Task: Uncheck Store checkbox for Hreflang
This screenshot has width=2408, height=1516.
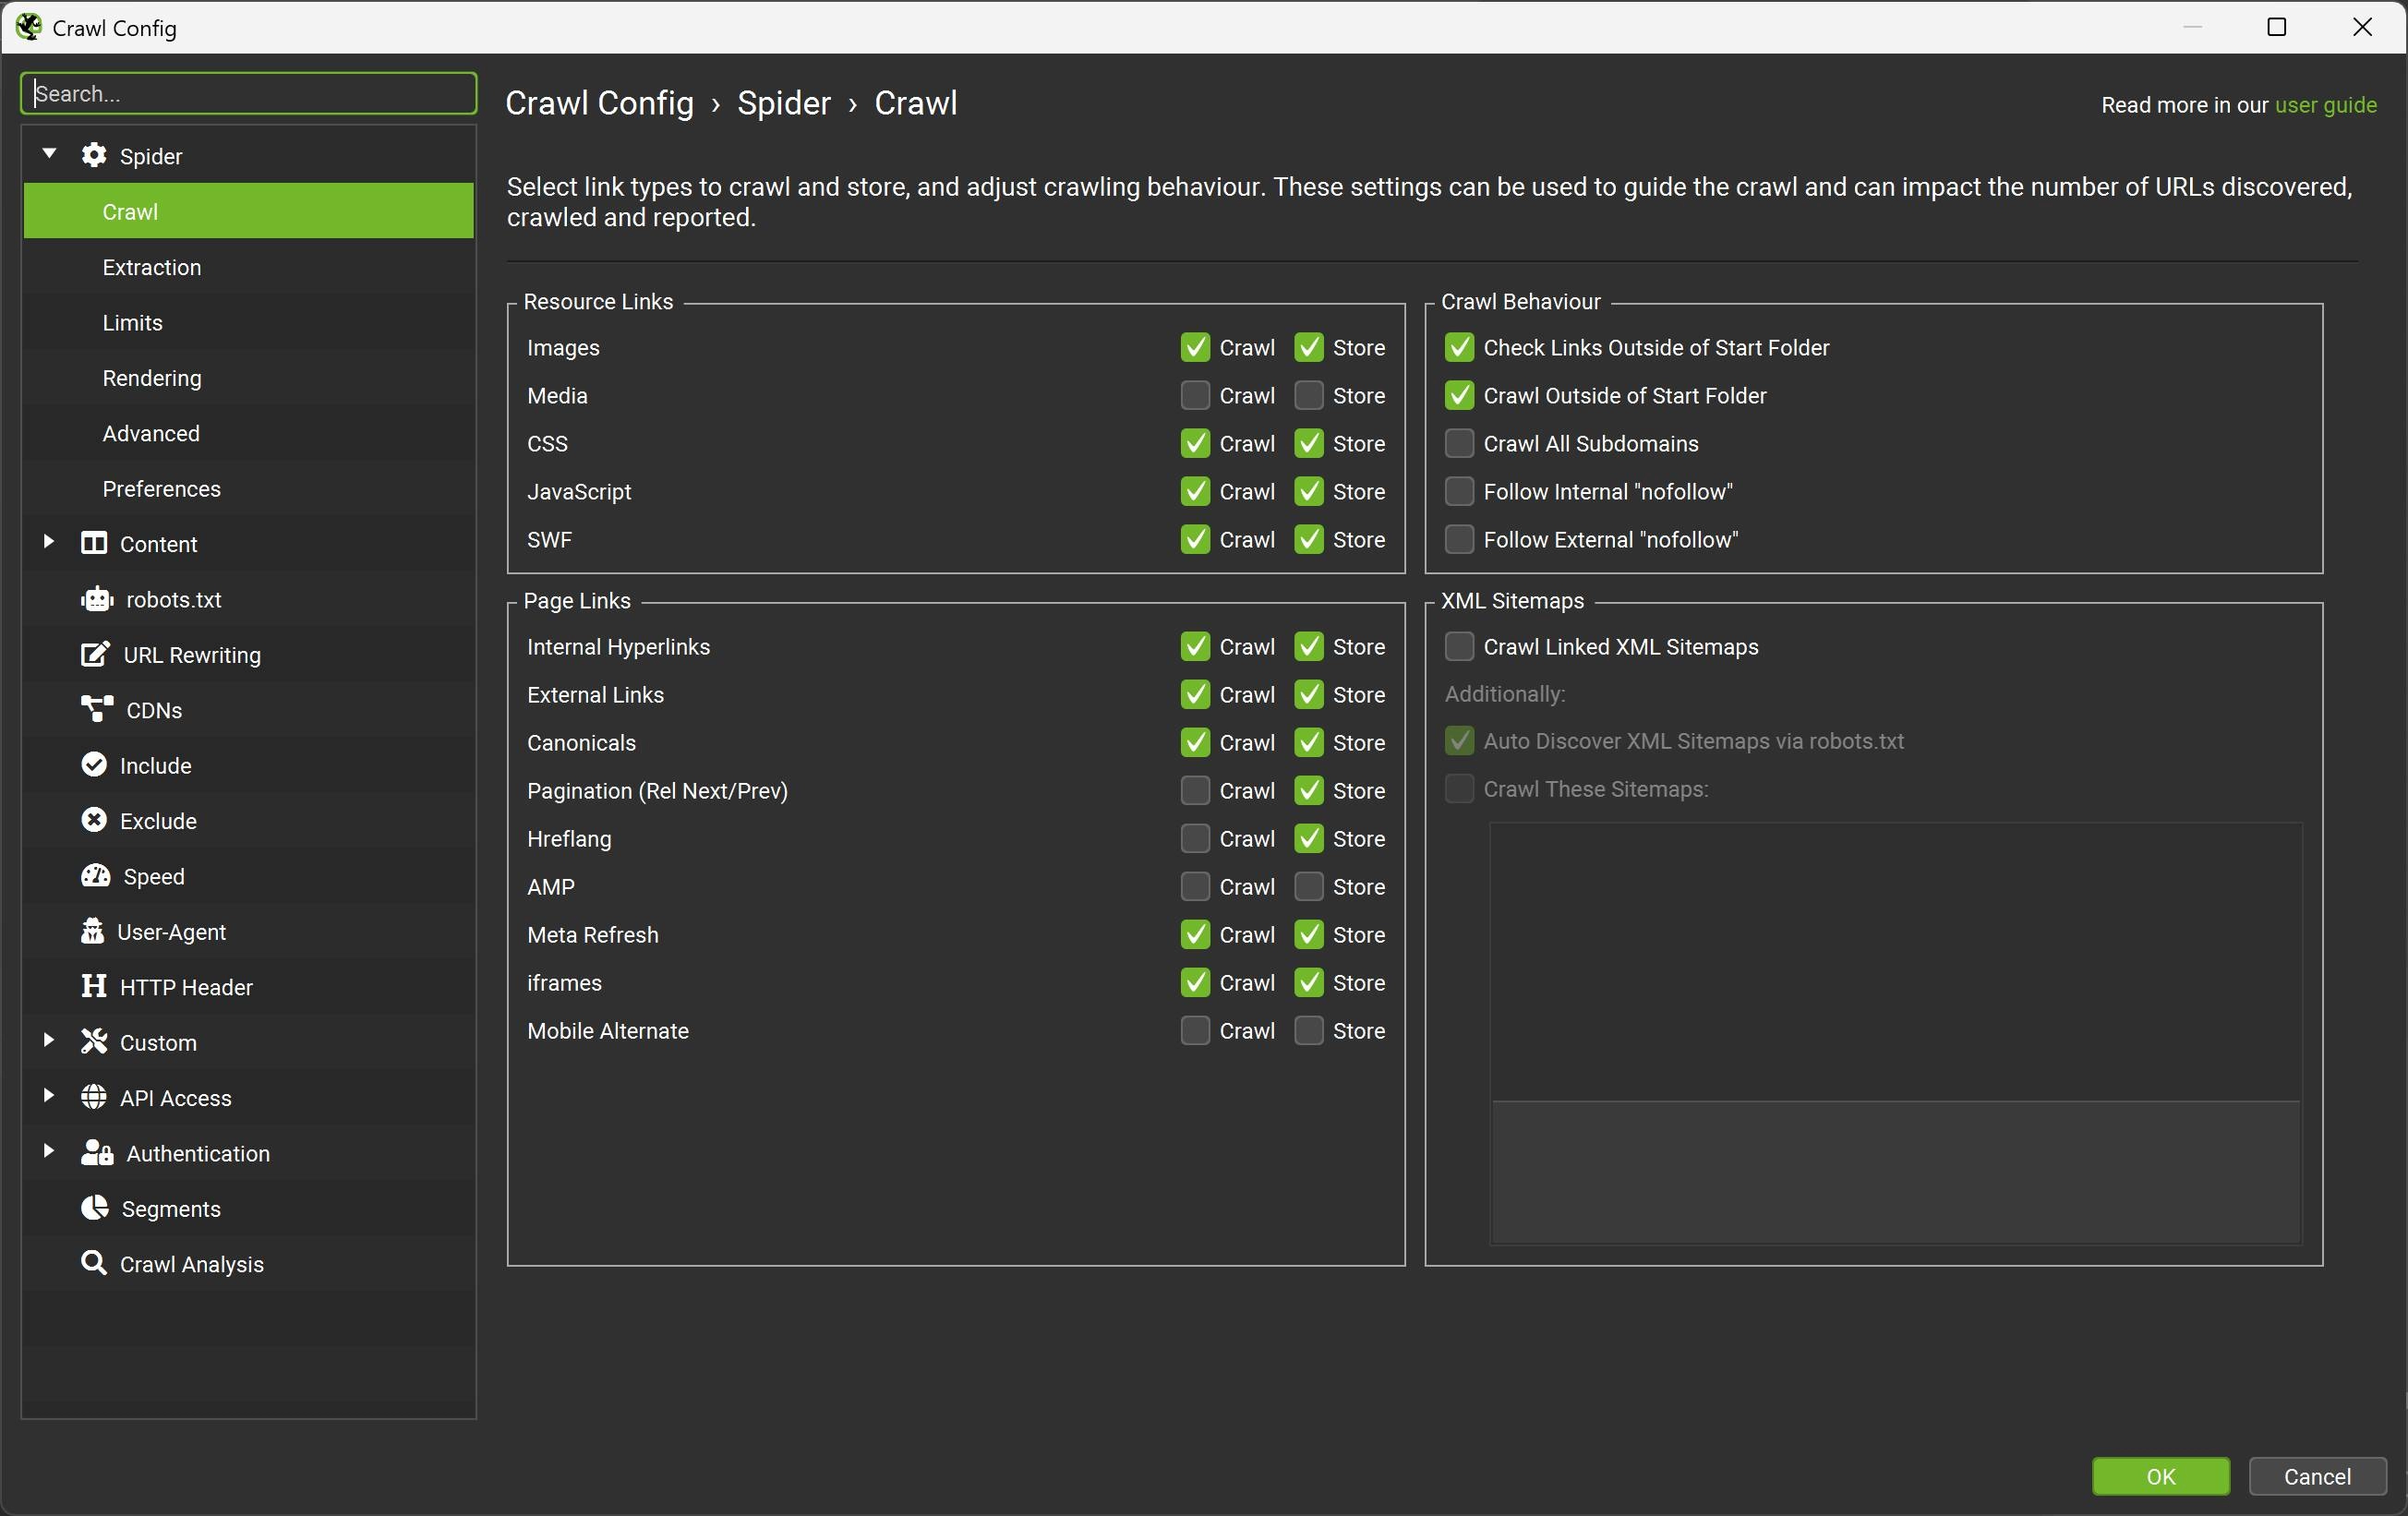Action: 1308,839
